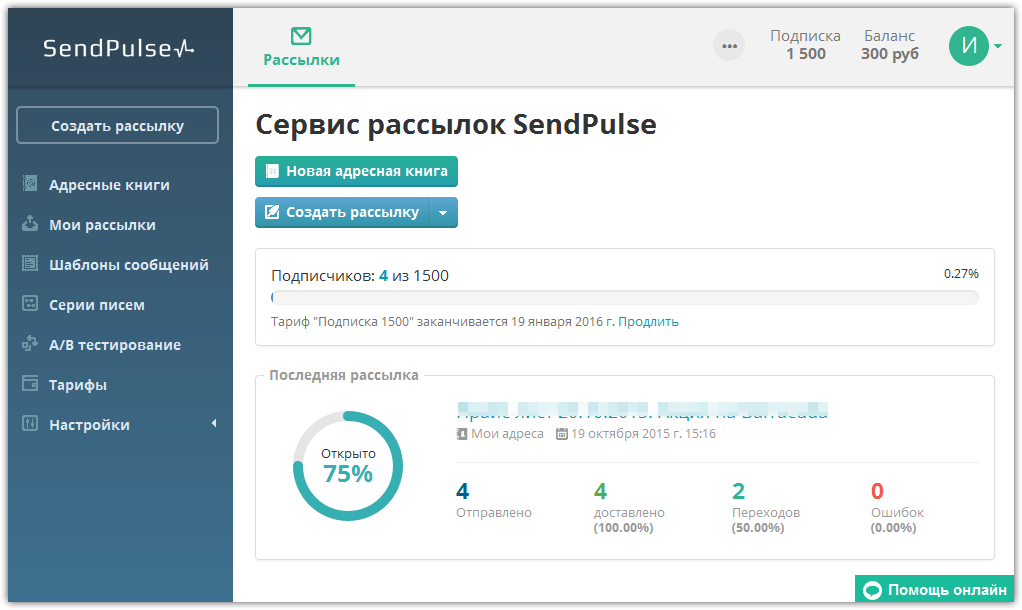The width and height of the screenshot is (1022, 610).
Task: Click the calendar icon by 19 октября
Action: click(562, 433)
